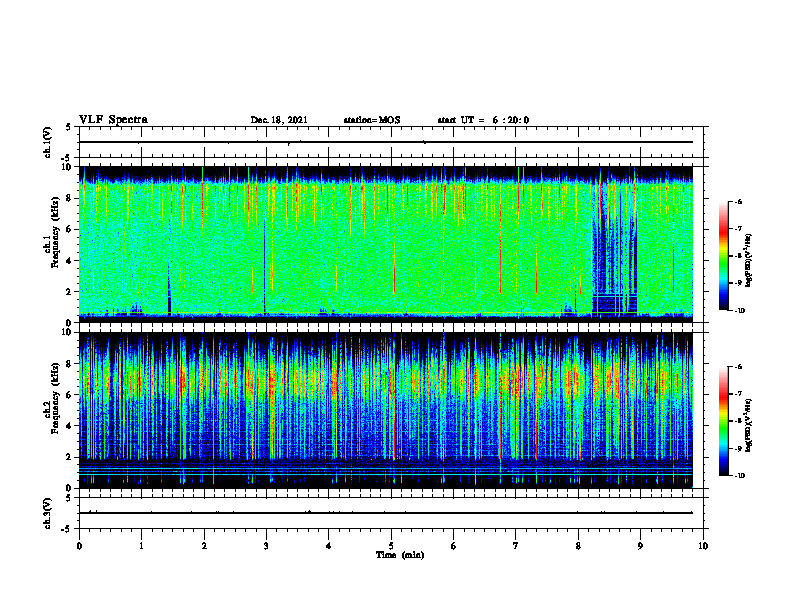The height and width of the screenshot is (612, 792).
Task: Click the "VLF Spectra" plot title
Action: coord(113,120)
